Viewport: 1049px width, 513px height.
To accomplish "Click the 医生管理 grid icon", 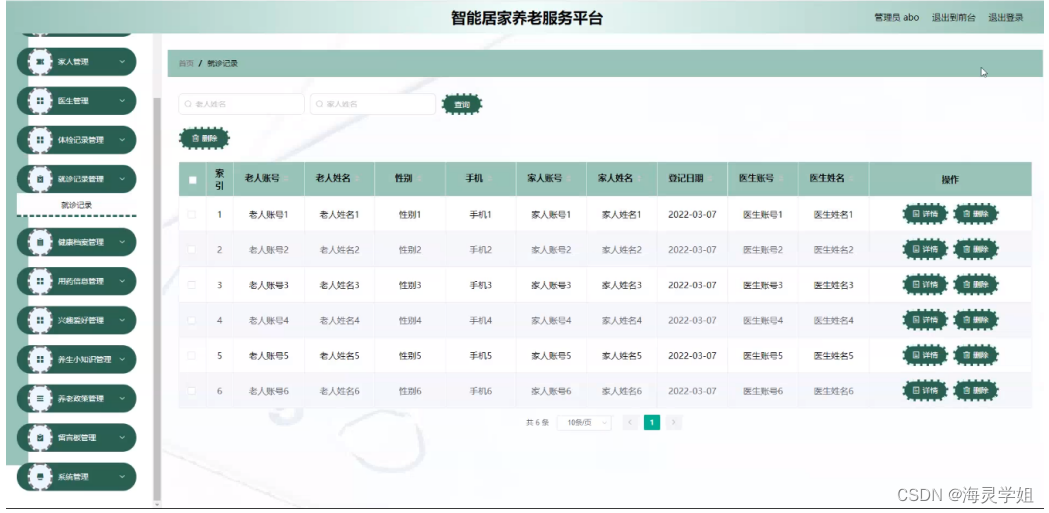I will (40, 101).
